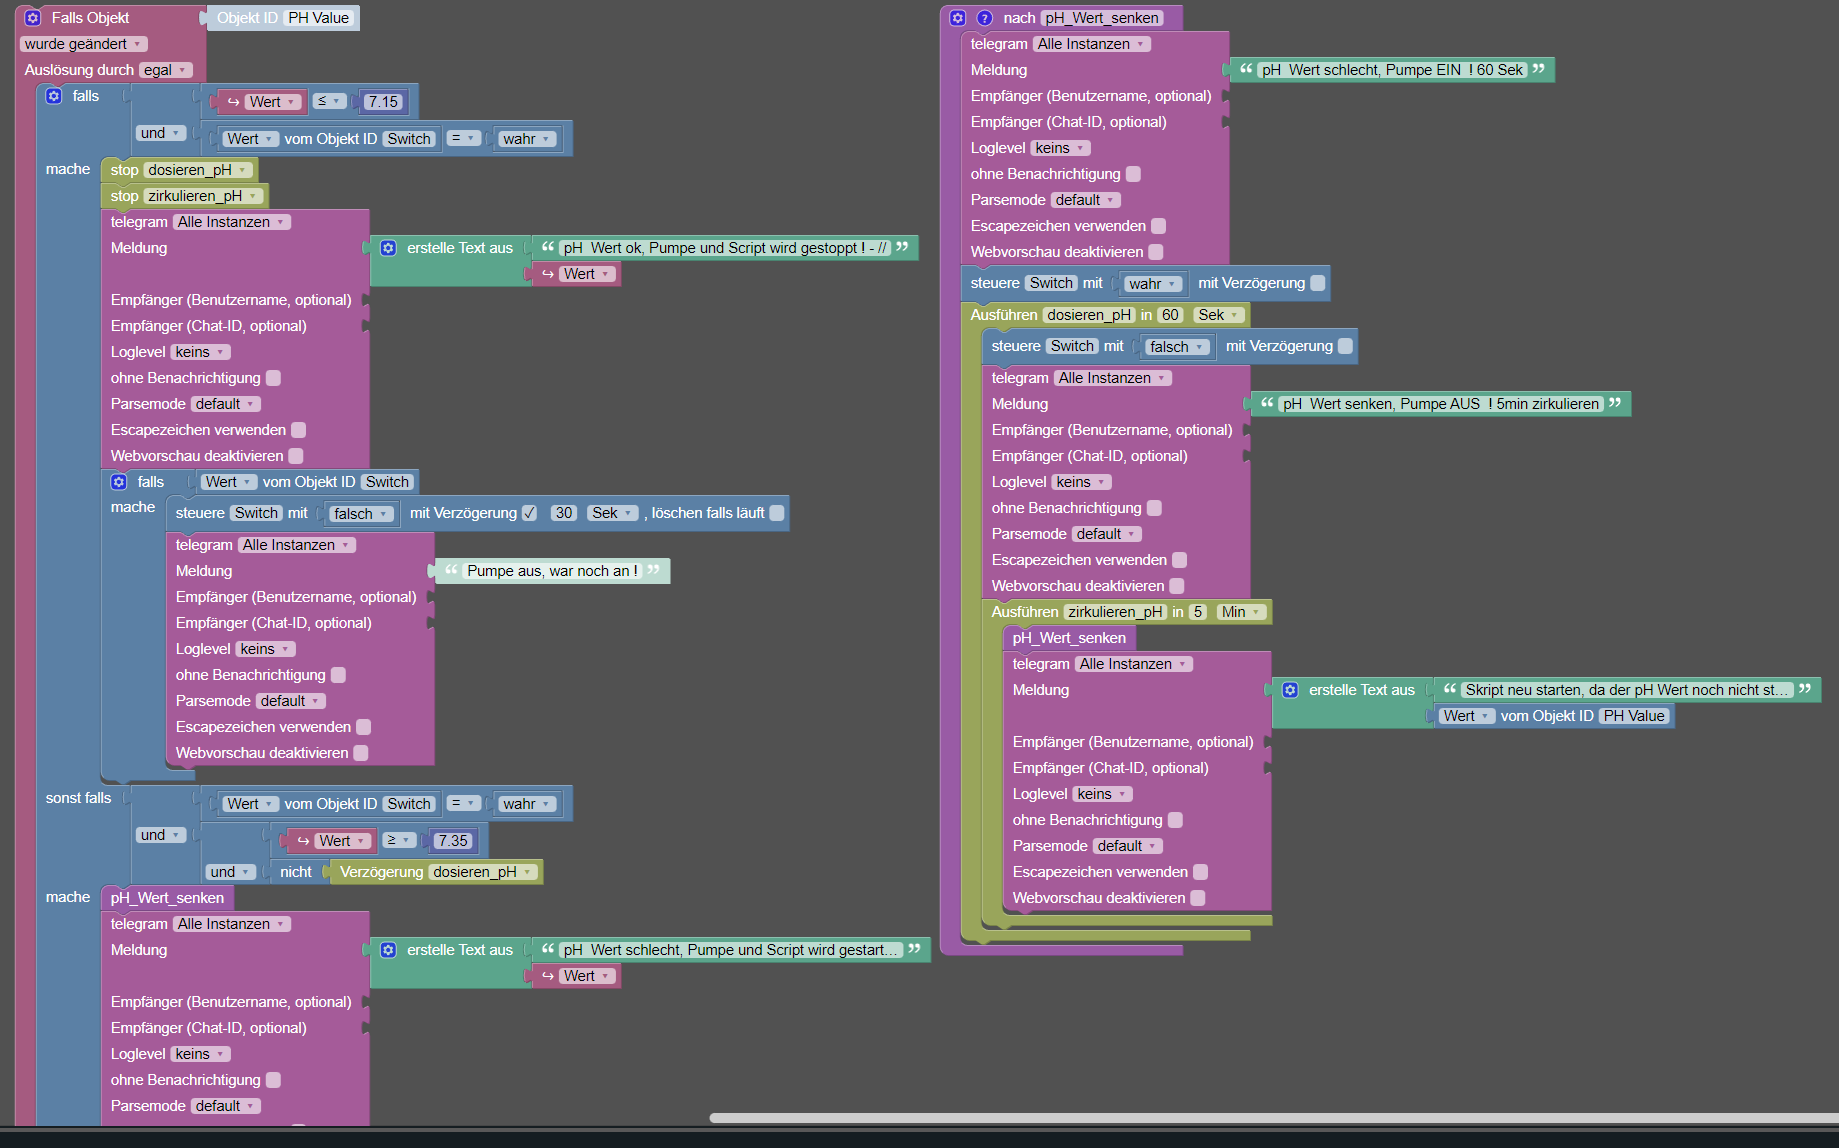Viewport: 1839px width, 1148px height.
Task: Enable mit Verzögerung on steuere Switch falsch right
Action: 1346,346
